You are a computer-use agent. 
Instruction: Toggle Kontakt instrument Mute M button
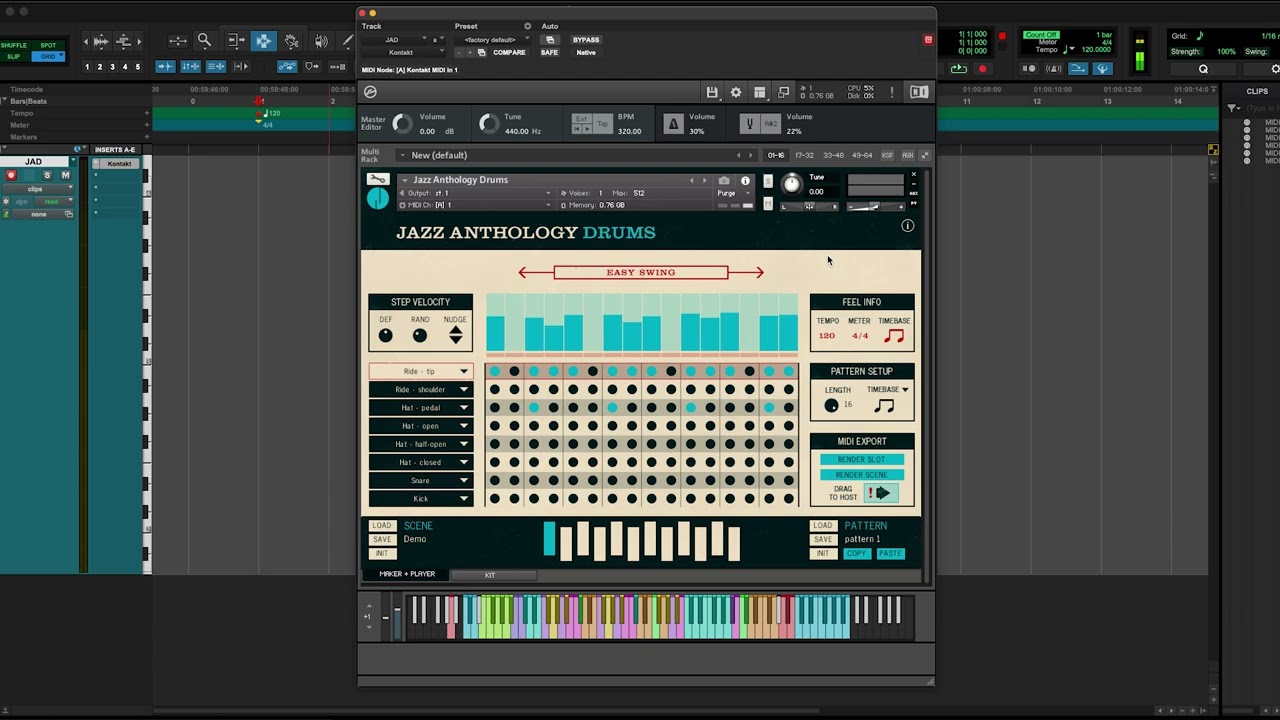pos(768,203)
